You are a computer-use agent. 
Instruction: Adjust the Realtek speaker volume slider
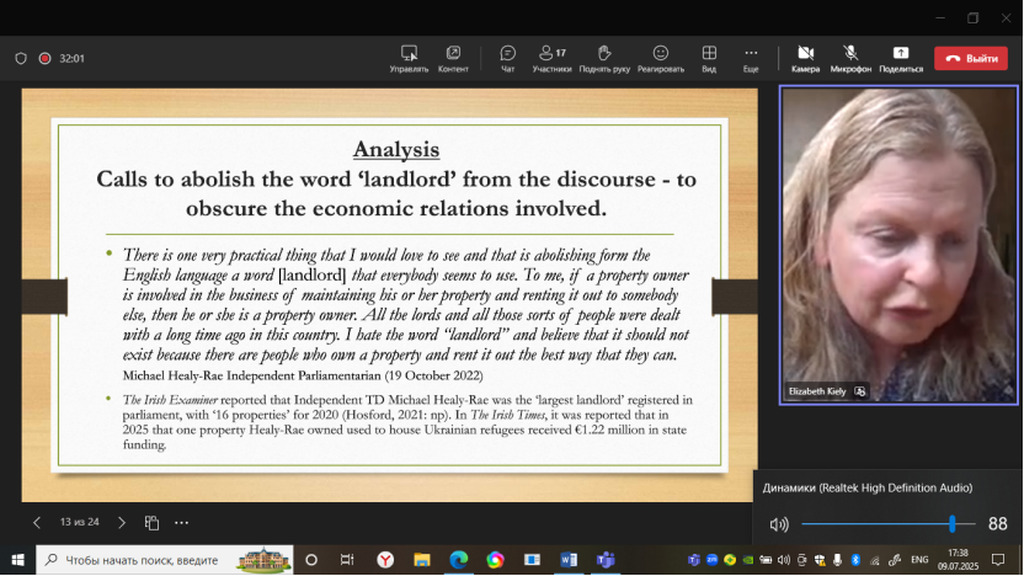[952, 524]
